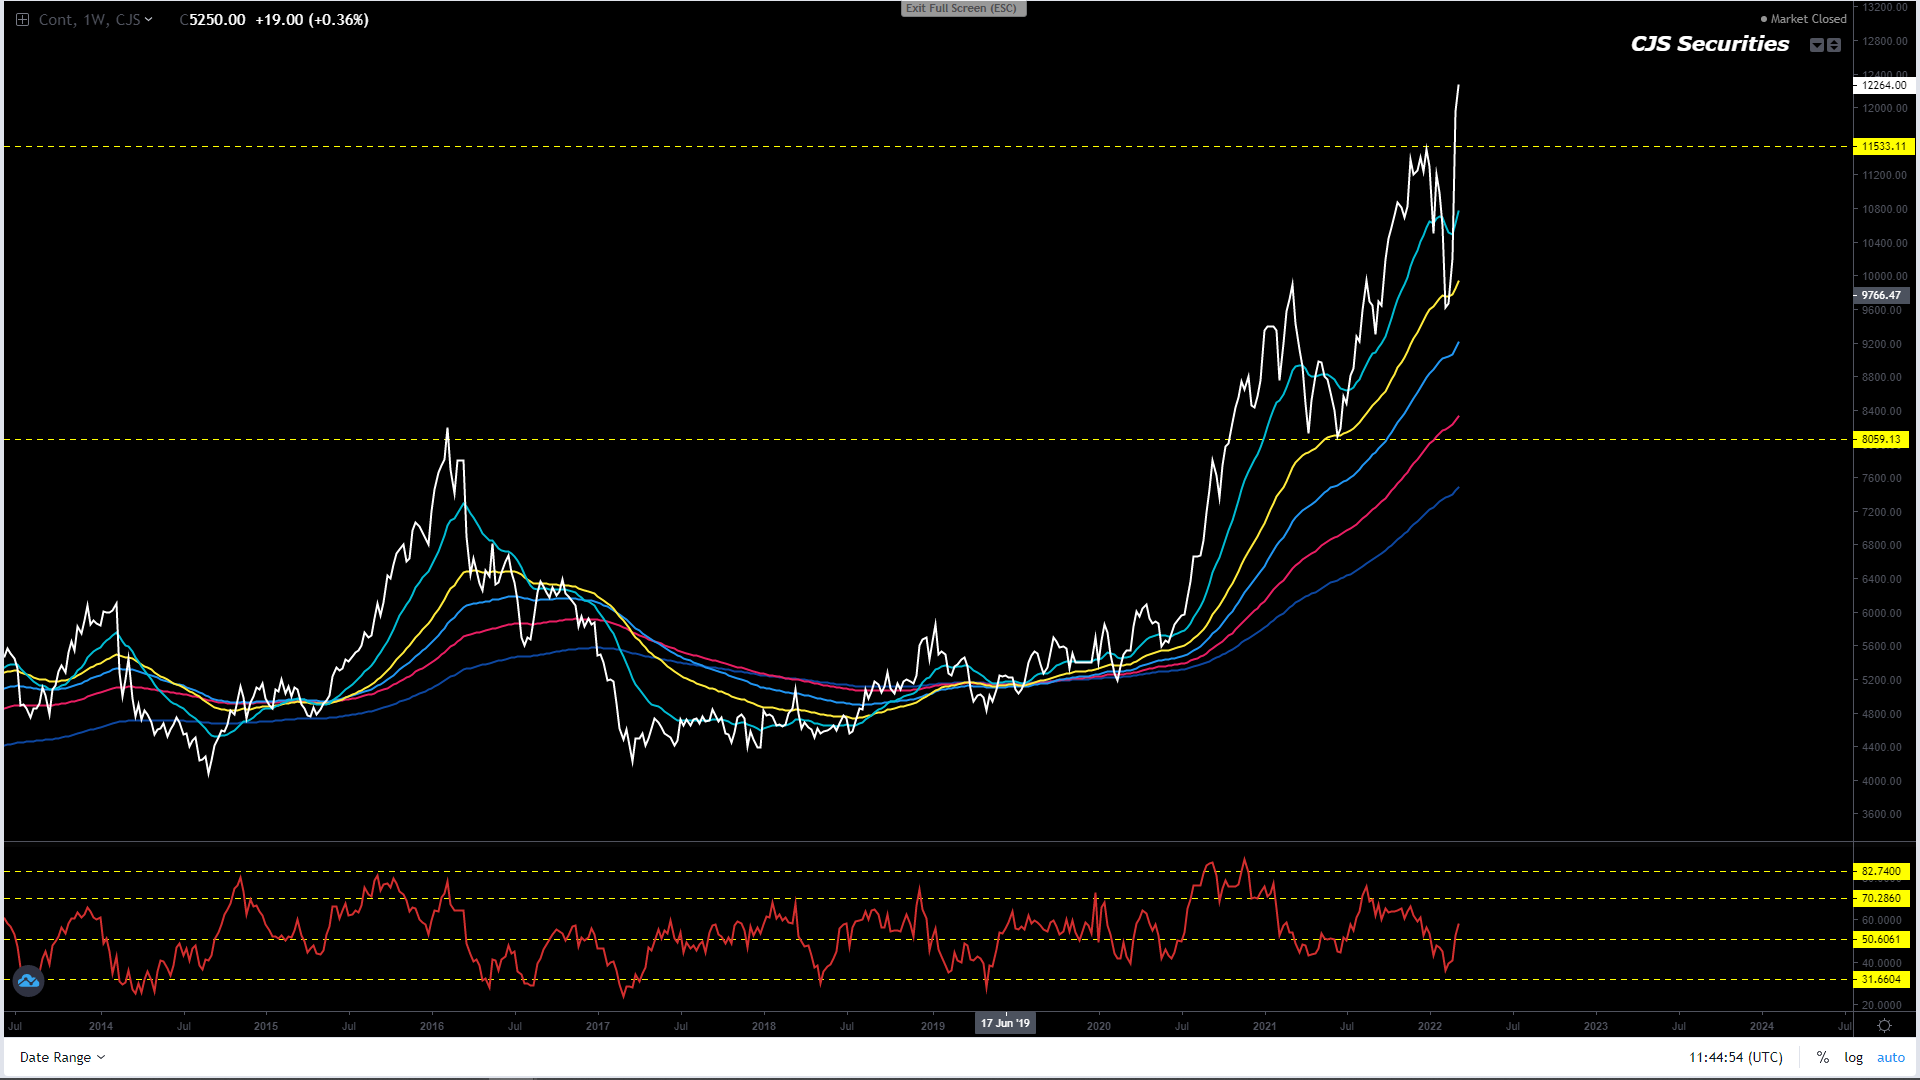Click the 8059.13 yellow price label
Viewport: 1920px width, 1080px height.
1881,439
